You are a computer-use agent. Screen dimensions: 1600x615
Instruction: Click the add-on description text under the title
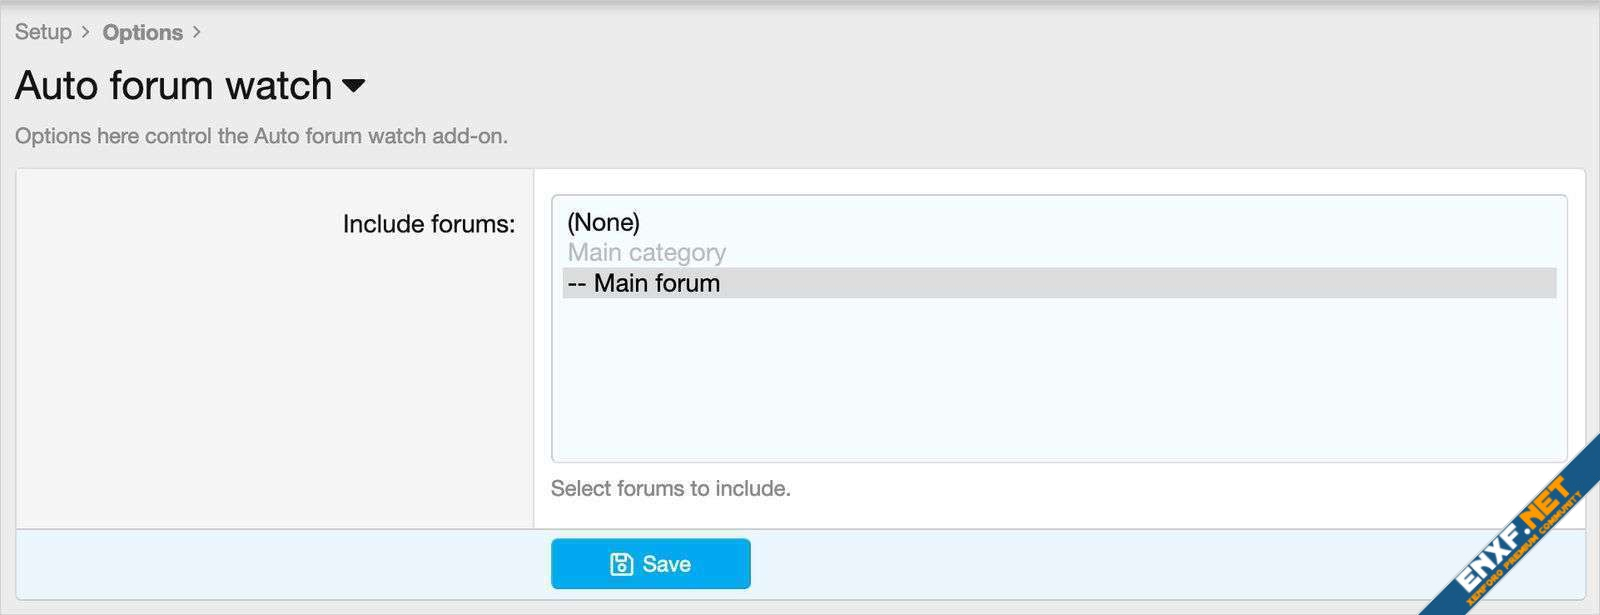pos(261,136)
